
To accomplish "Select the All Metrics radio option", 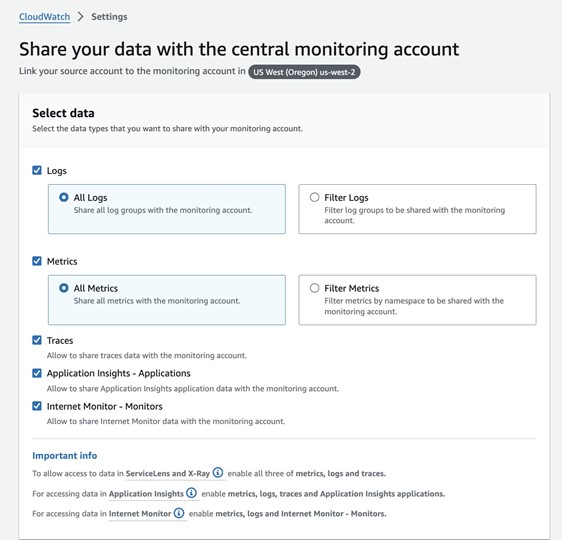I will pyautogui.click(x=64, y=288).
